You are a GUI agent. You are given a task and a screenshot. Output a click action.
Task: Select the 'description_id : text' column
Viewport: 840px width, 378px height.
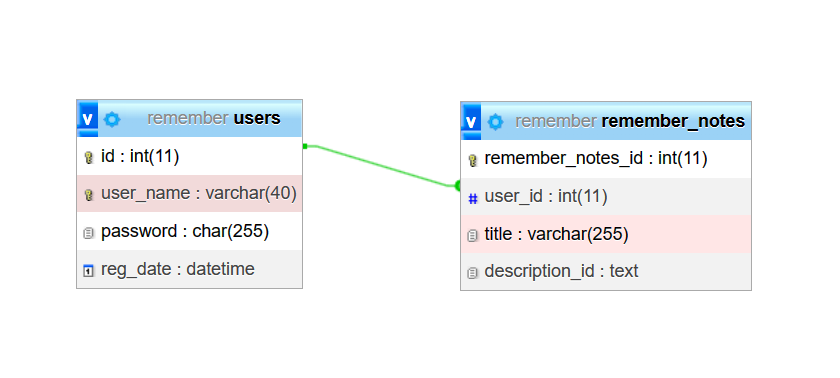[606, 271]
